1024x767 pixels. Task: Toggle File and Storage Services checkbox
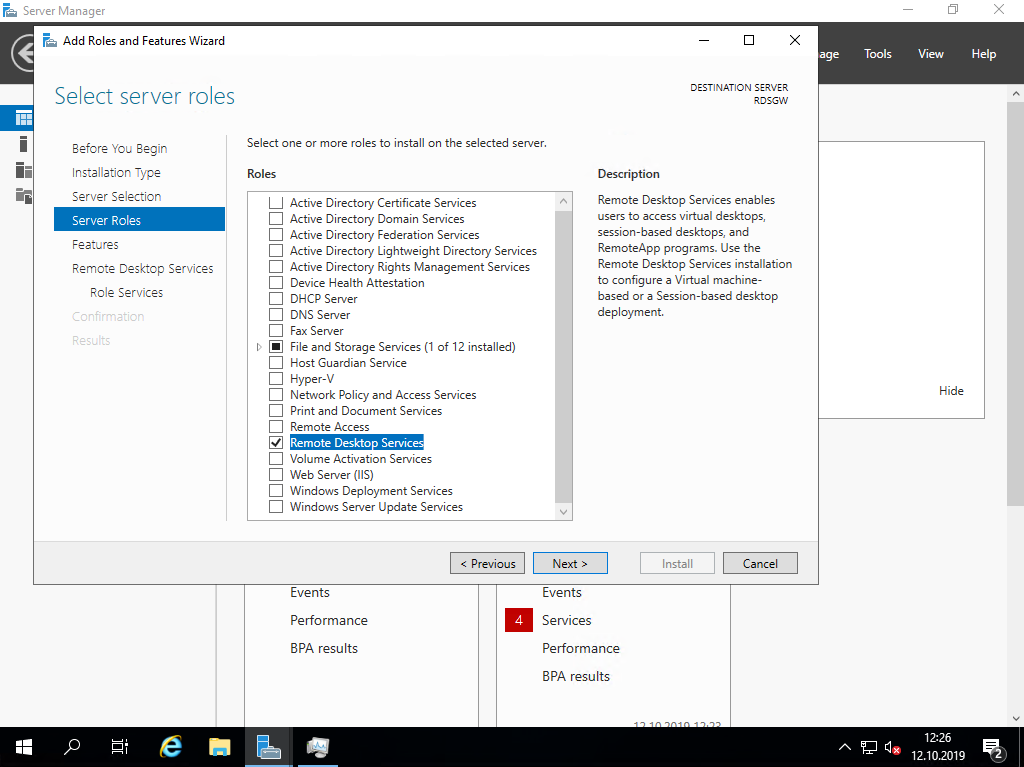tap(276, 347)
